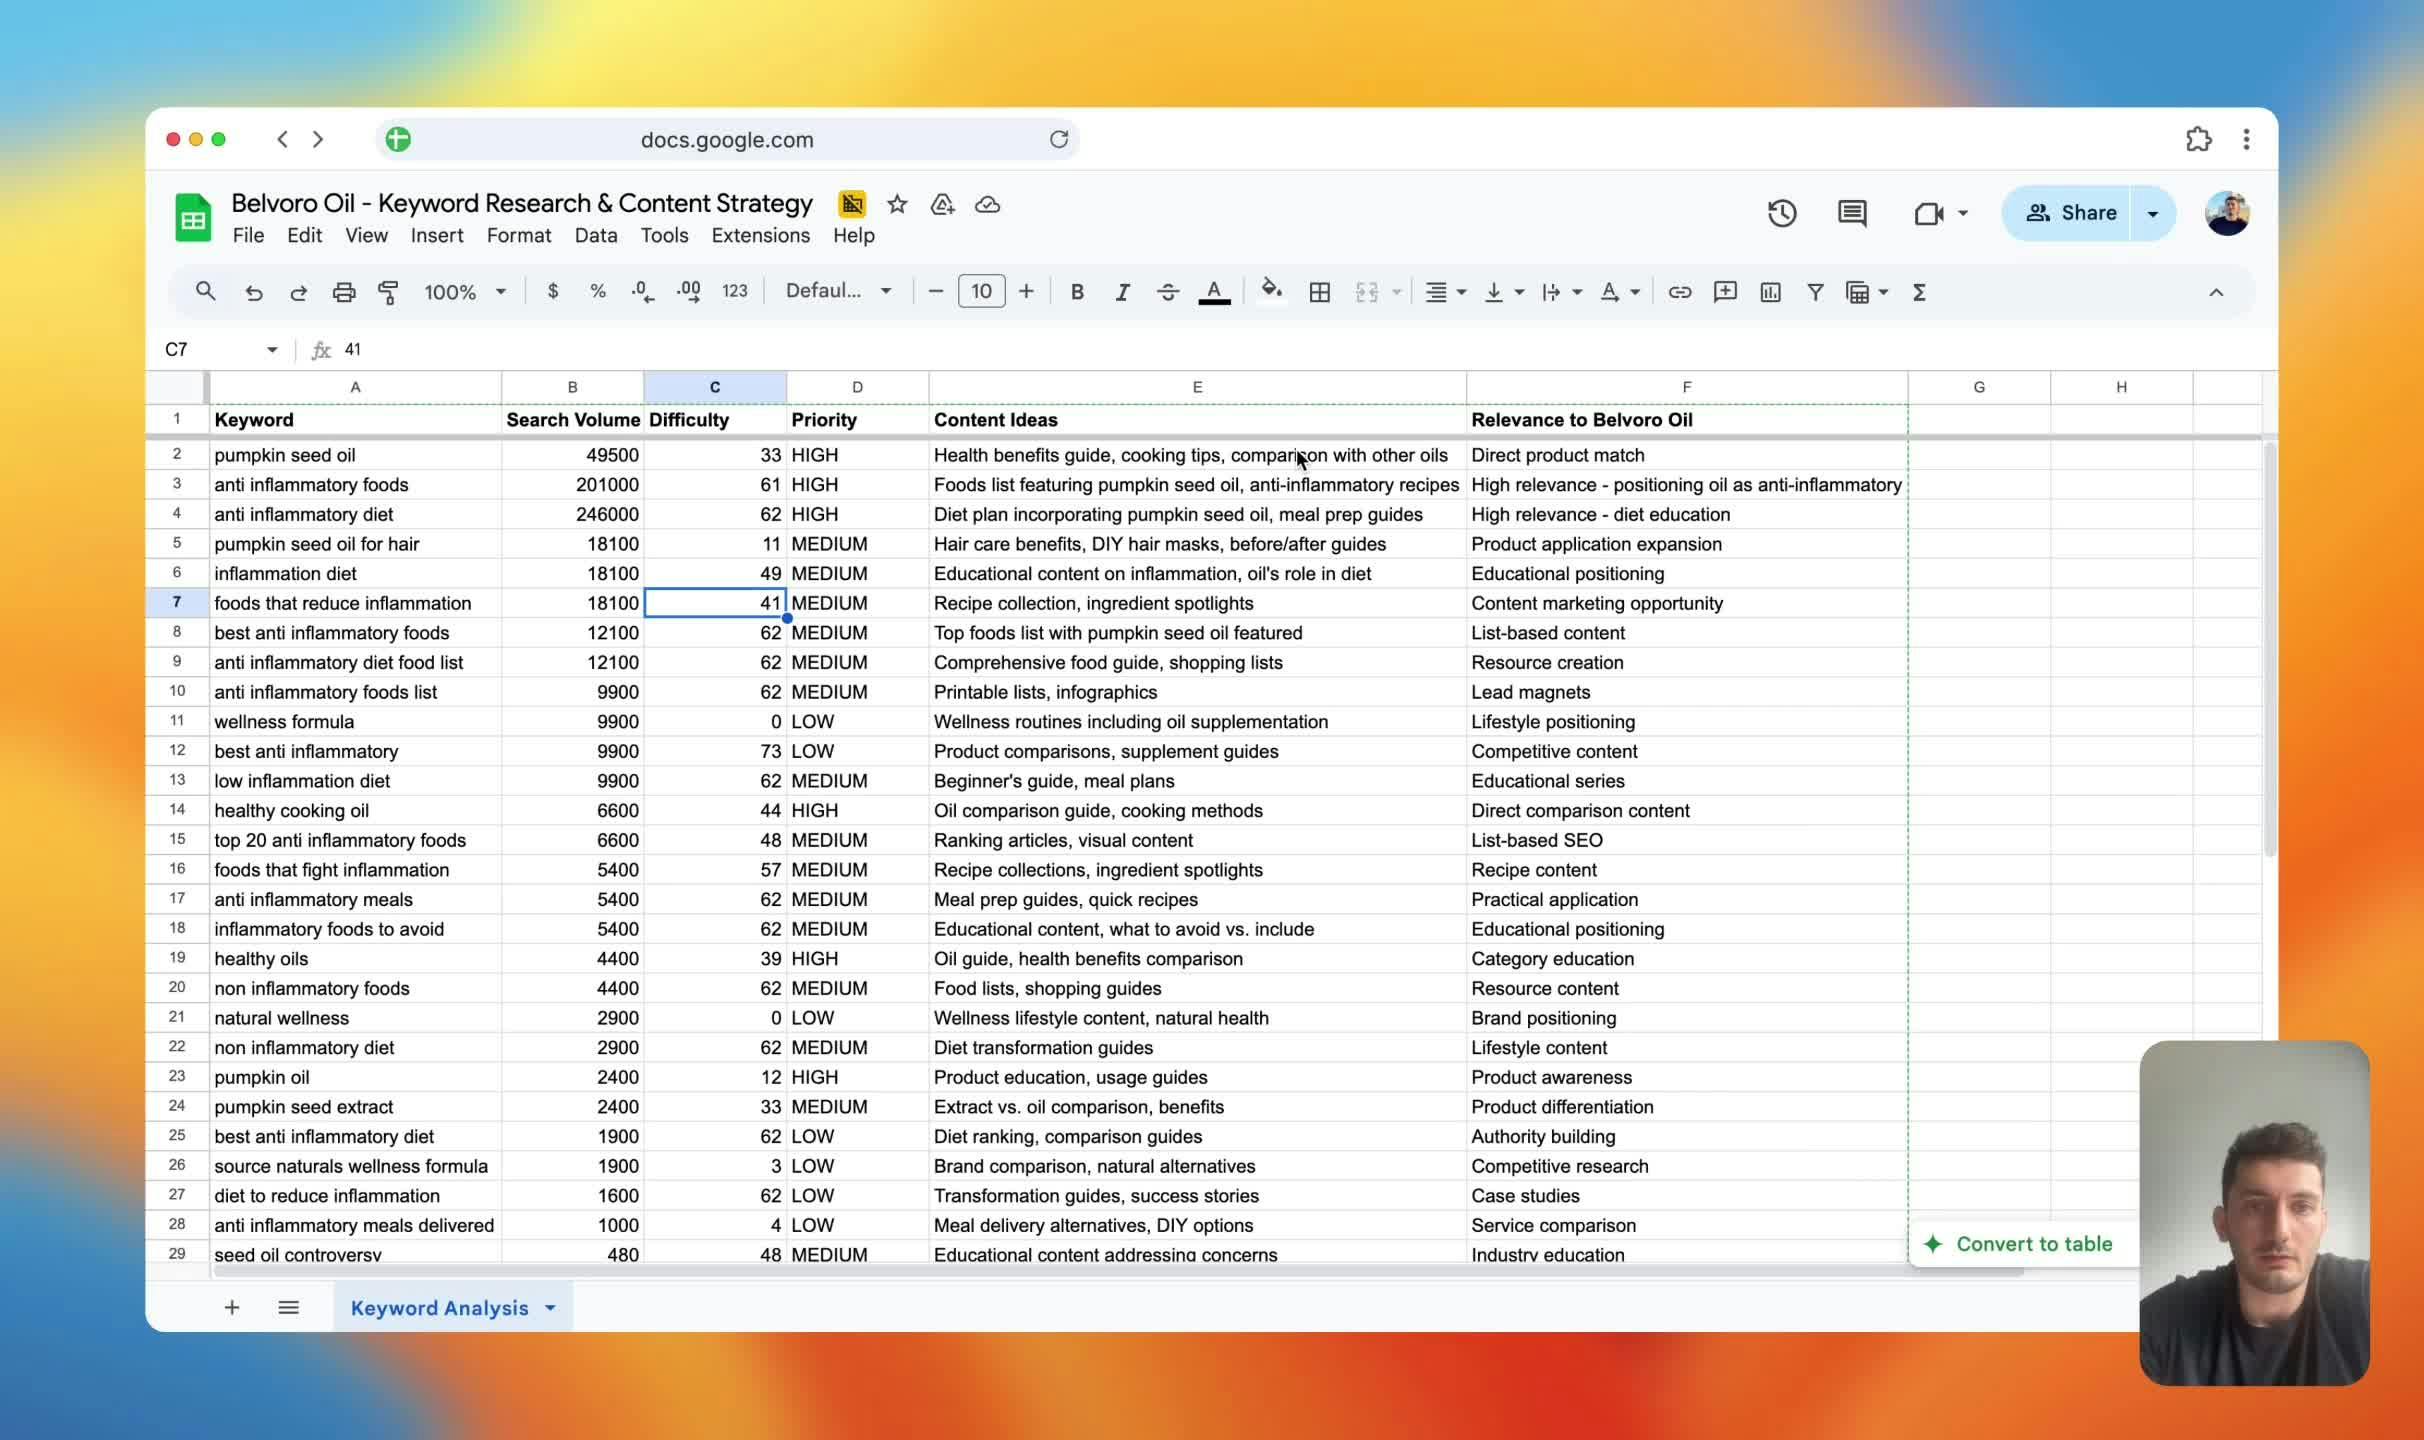The height and width of the screenshot is (1440, 2424).
Task: Insert a chart
Action: [x=1771, y=292]
